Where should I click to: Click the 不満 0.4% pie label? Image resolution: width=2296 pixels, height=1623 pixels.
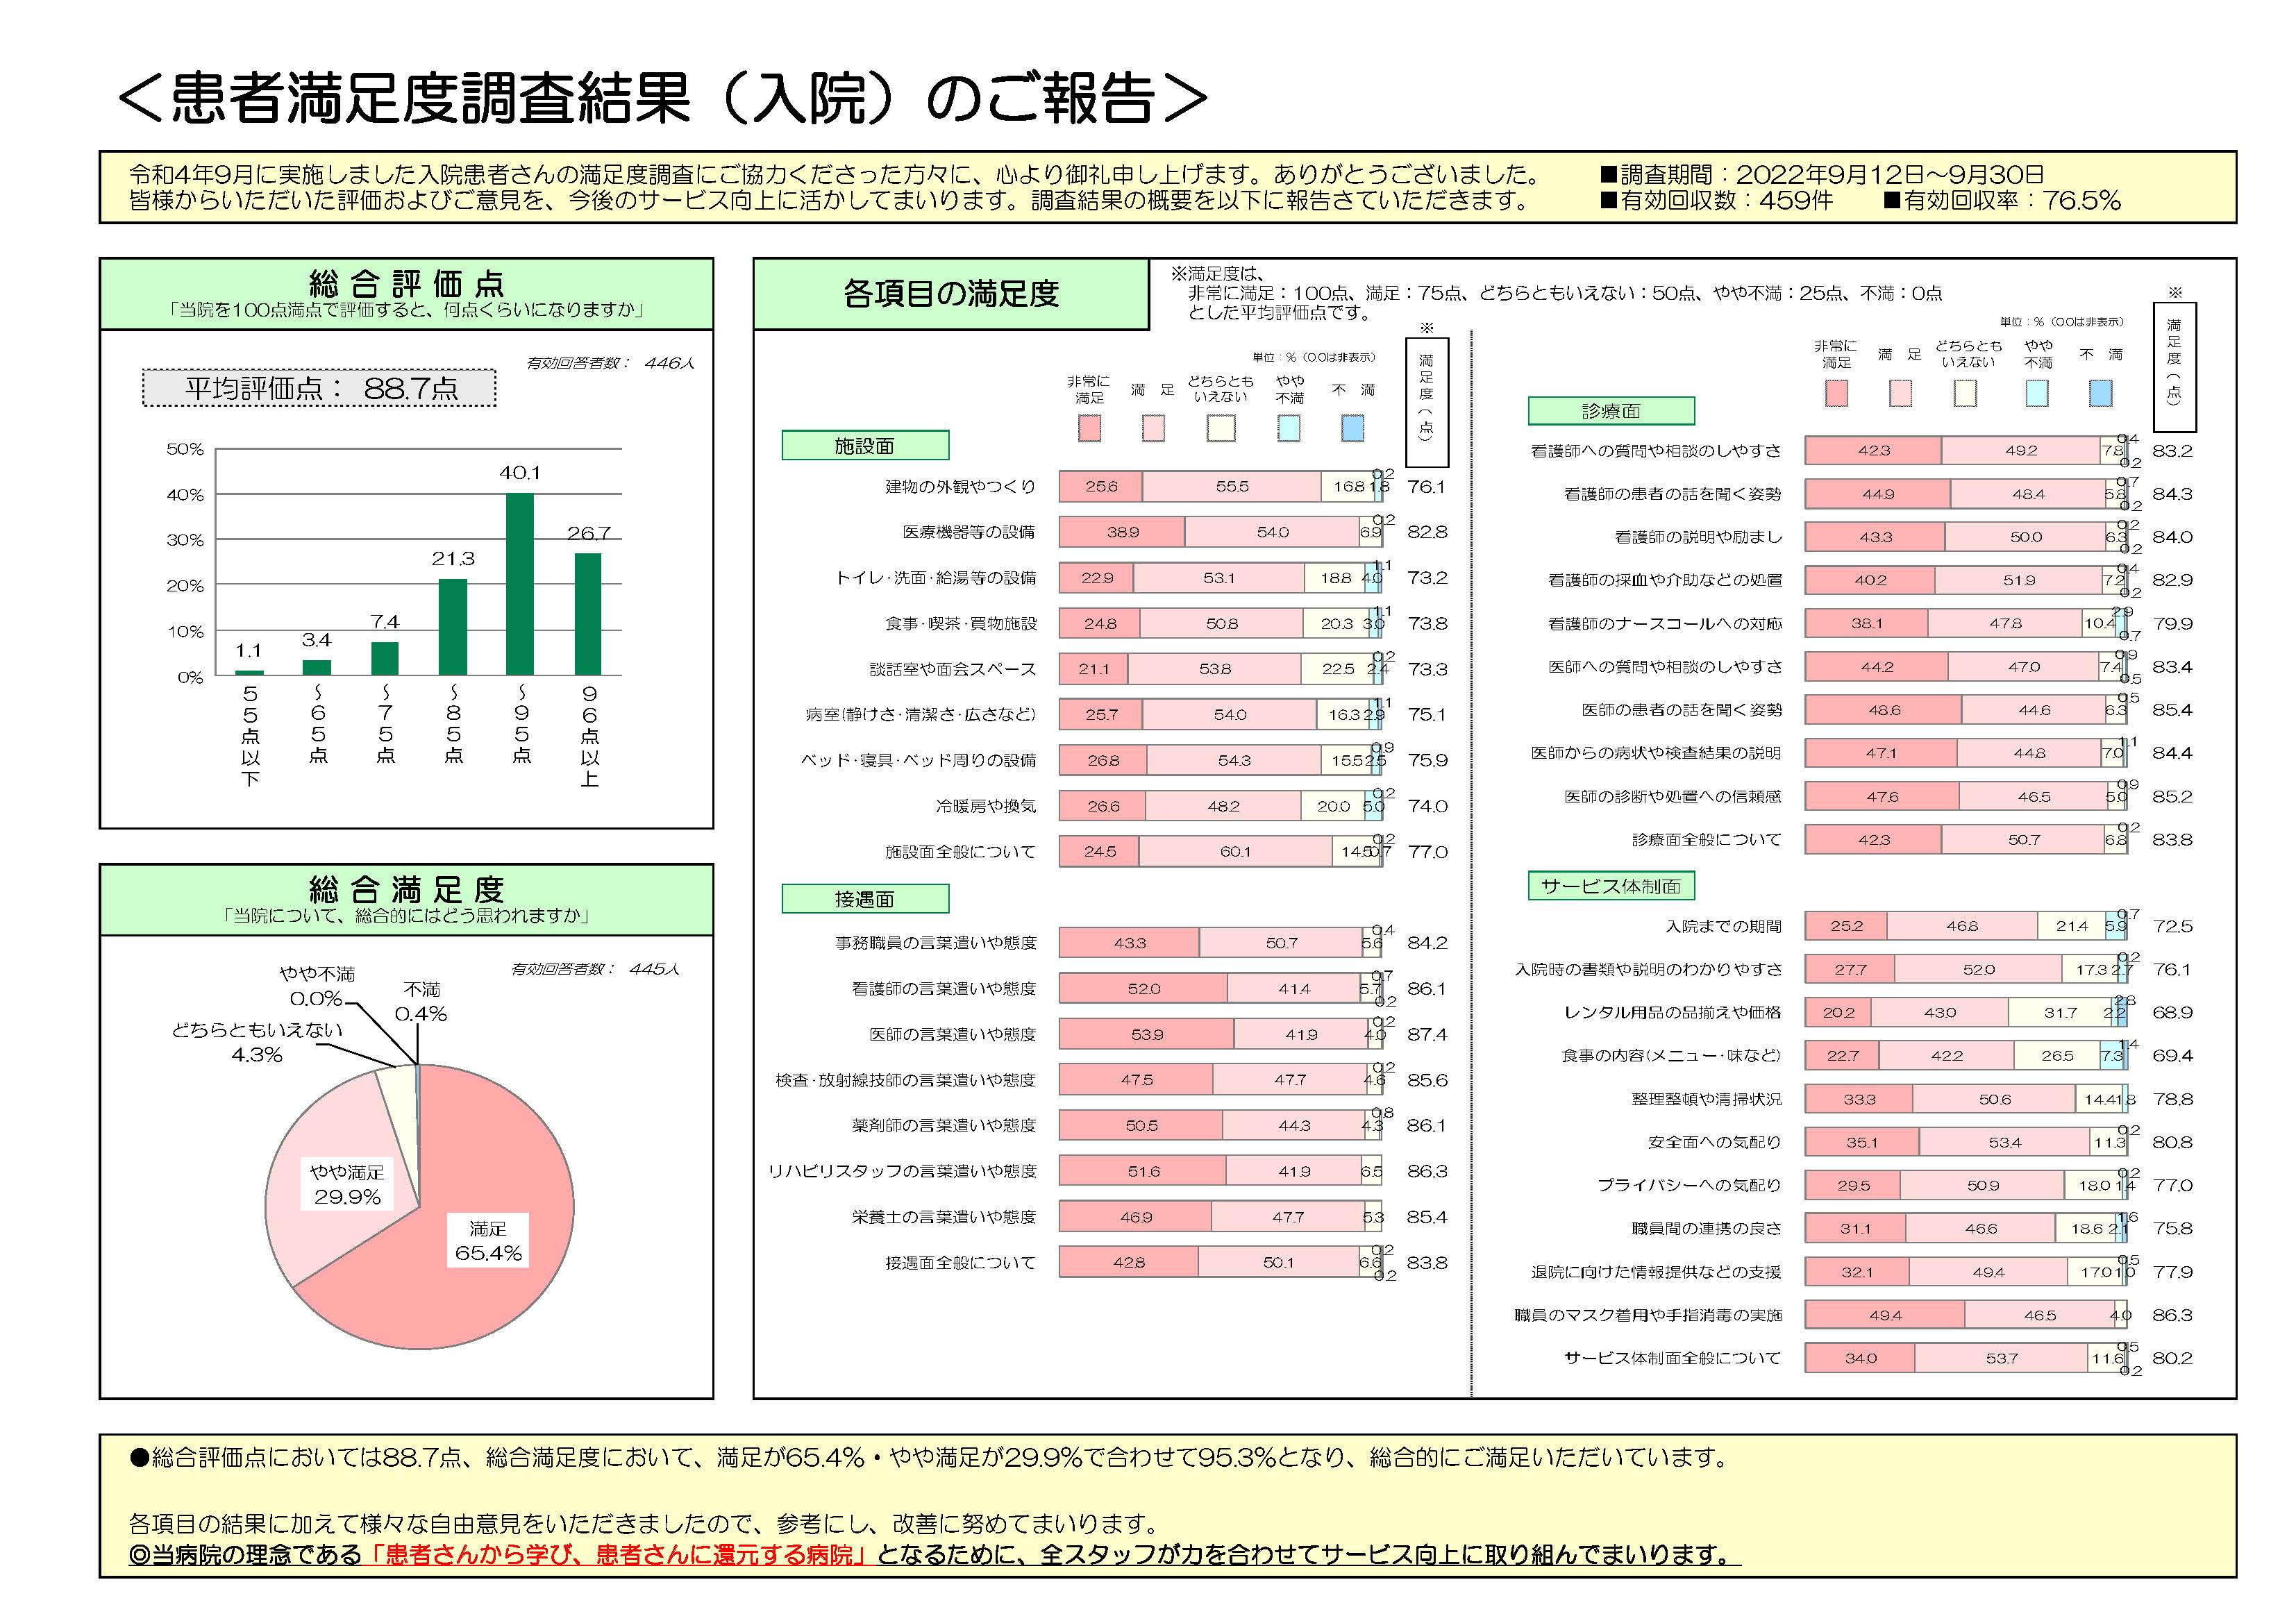tap(421, 1002)
